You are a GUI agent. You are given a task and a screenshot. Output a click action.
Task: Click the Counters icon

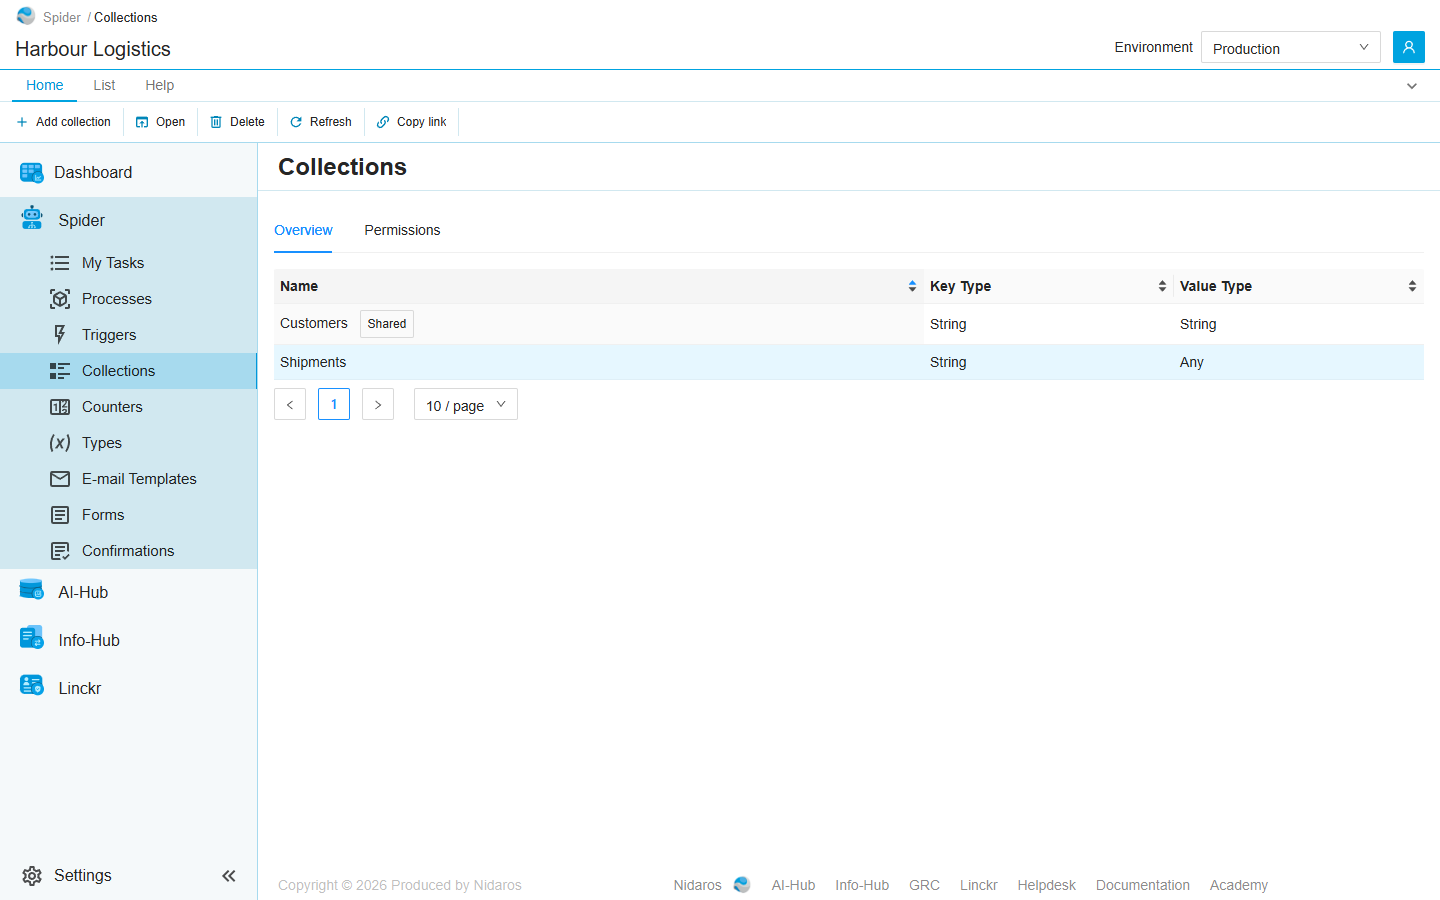[x=60, y=407]
